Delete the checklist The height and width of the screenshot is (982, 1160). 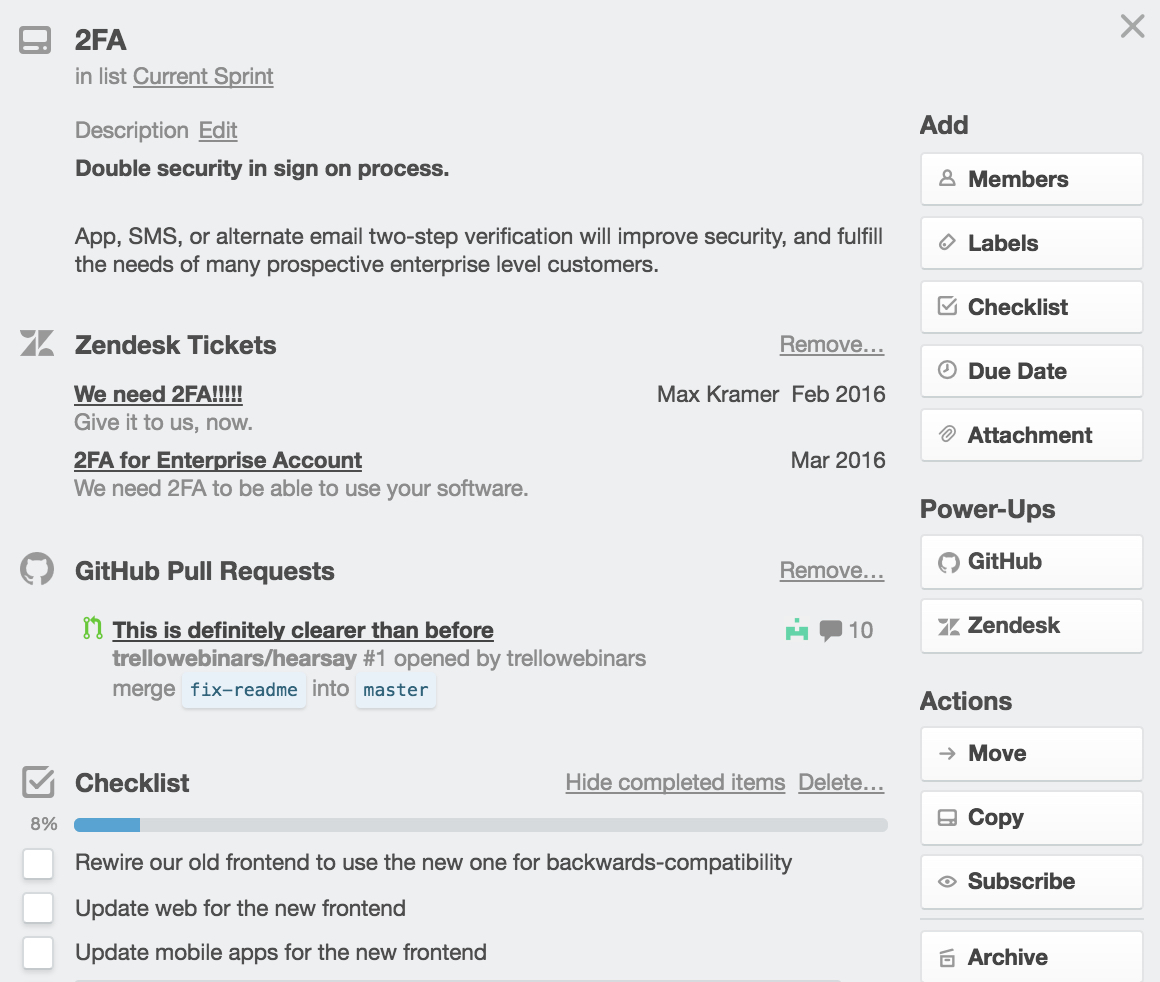[x=841, y=782]
